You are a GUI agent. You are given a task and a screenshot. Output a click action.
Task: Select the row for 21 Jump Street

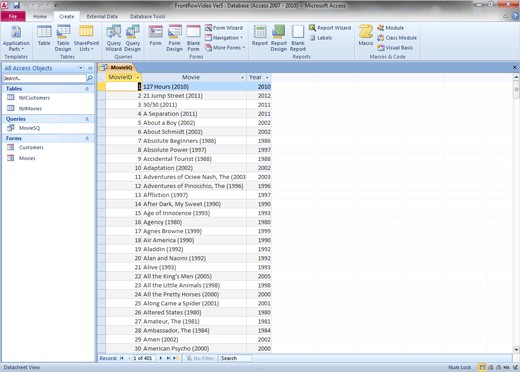(x=101, y=96)
